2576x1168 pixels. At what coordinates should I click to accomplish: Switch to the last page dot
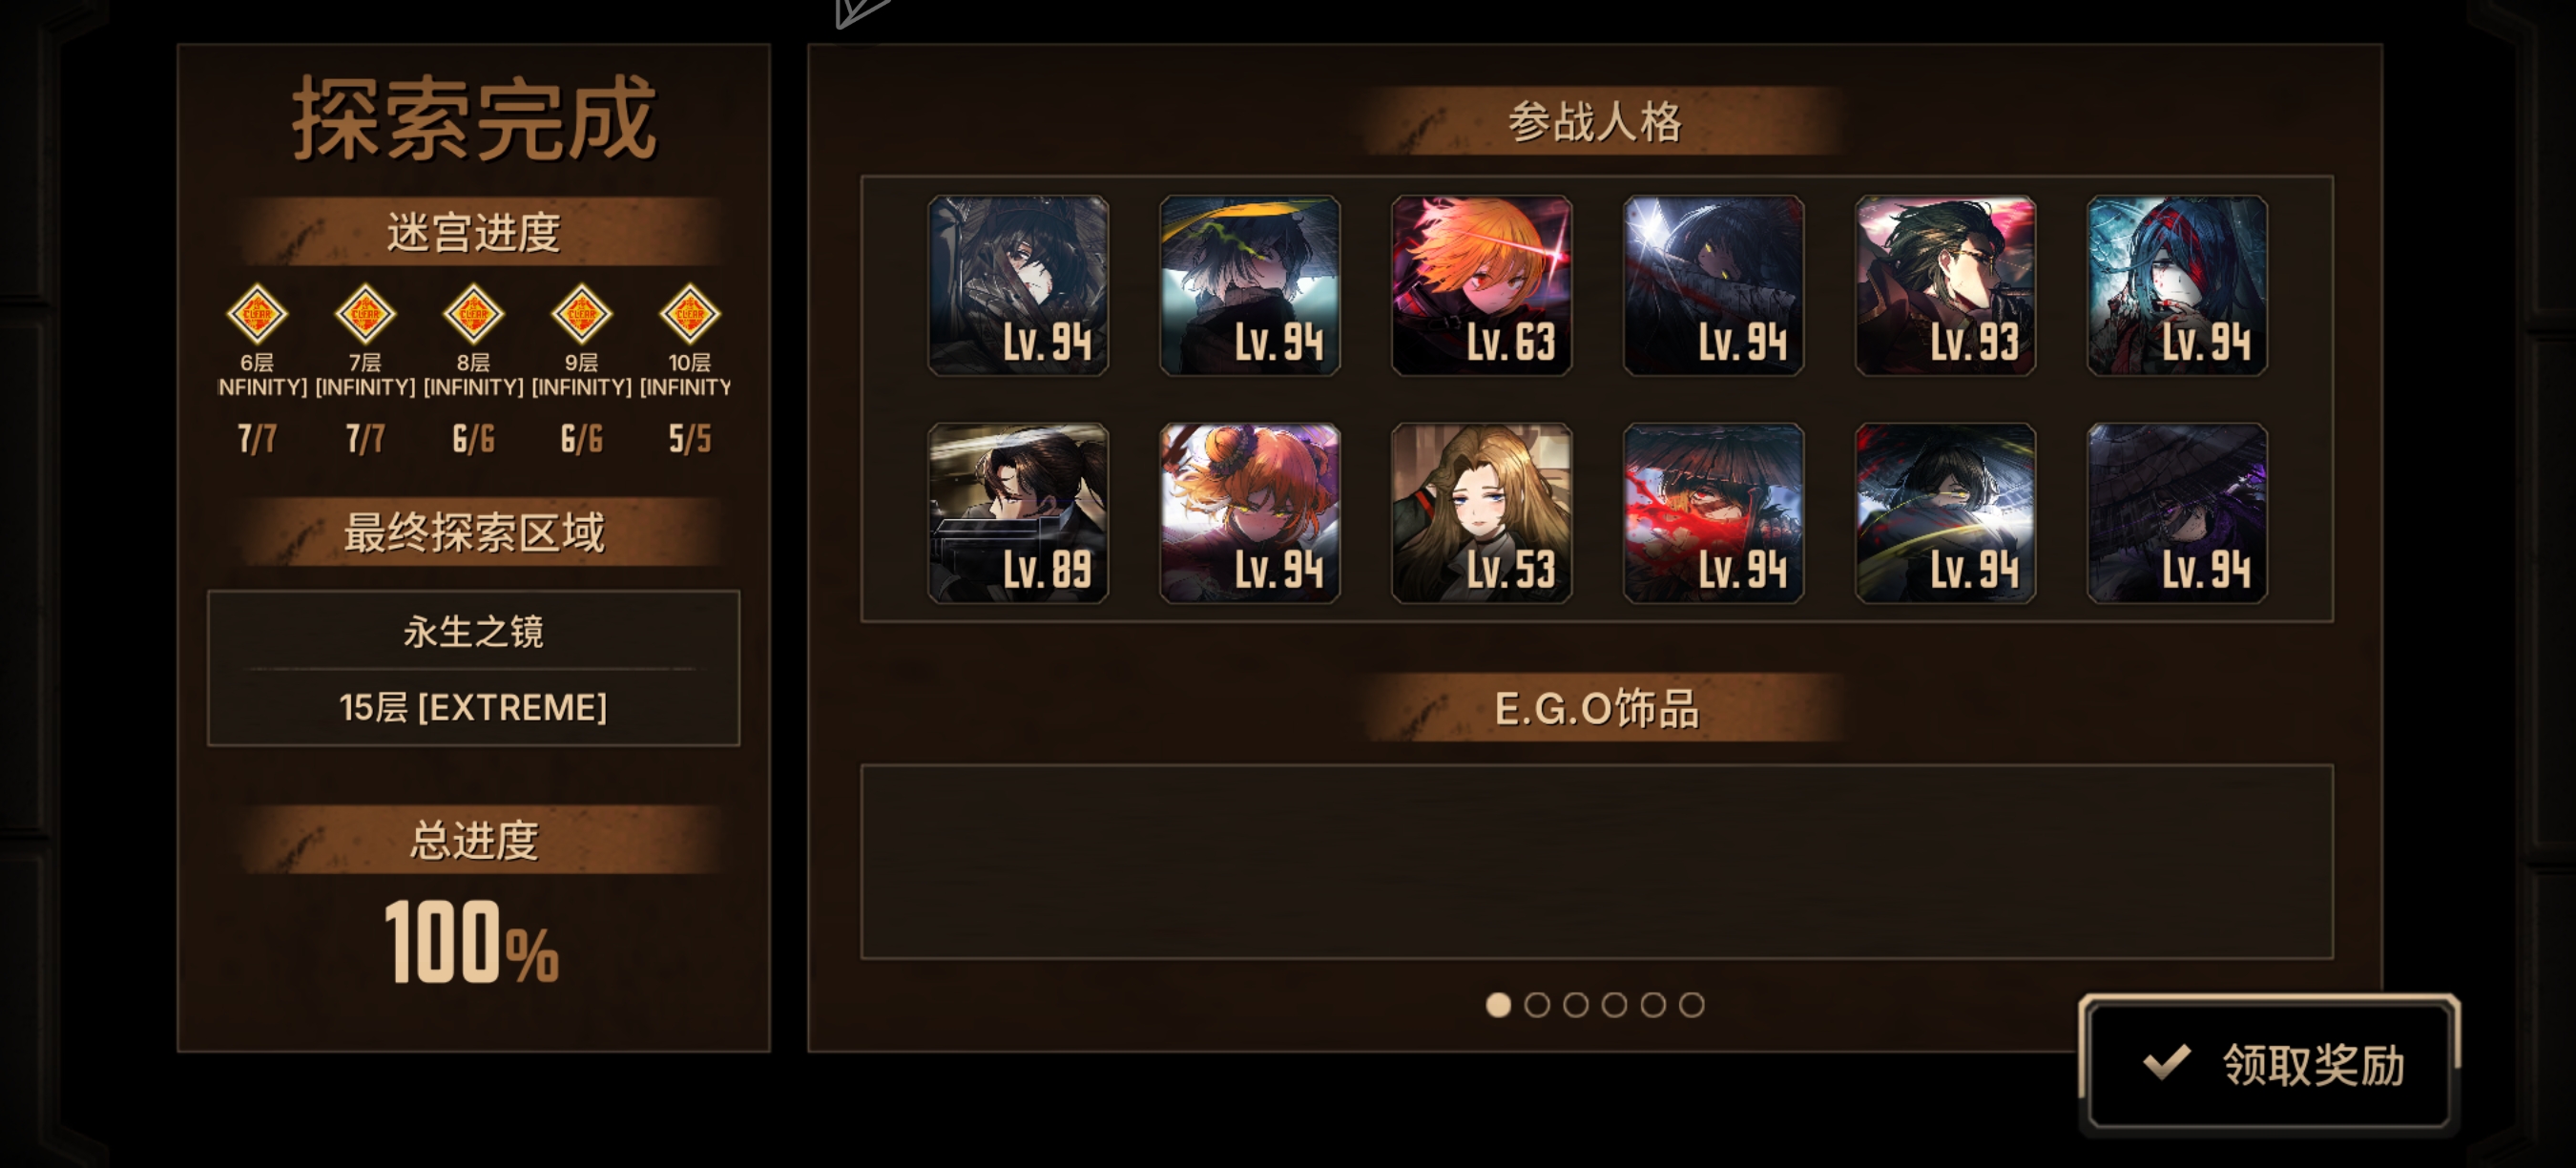[1692, 1005]
